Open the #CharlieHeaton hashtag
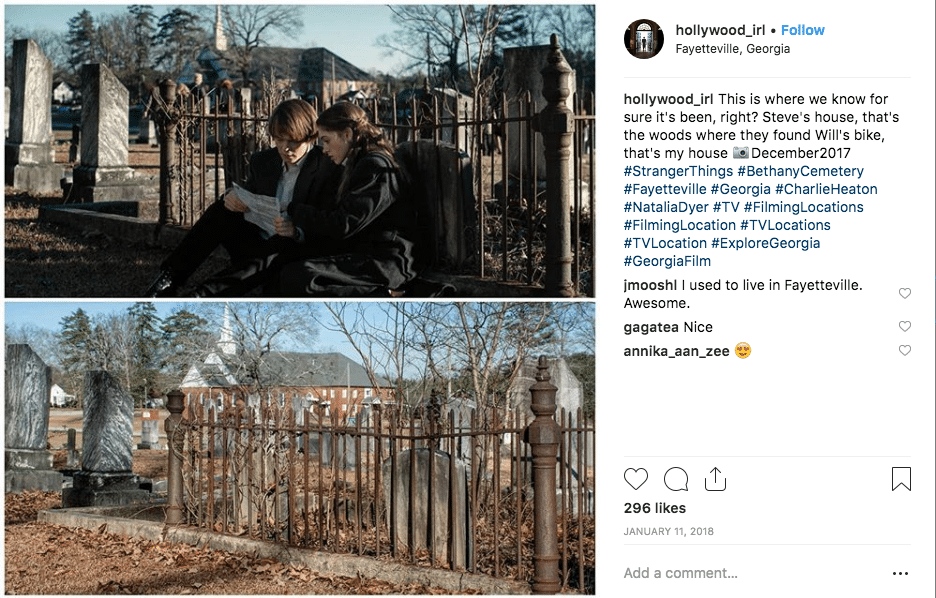 coord(826,189)
